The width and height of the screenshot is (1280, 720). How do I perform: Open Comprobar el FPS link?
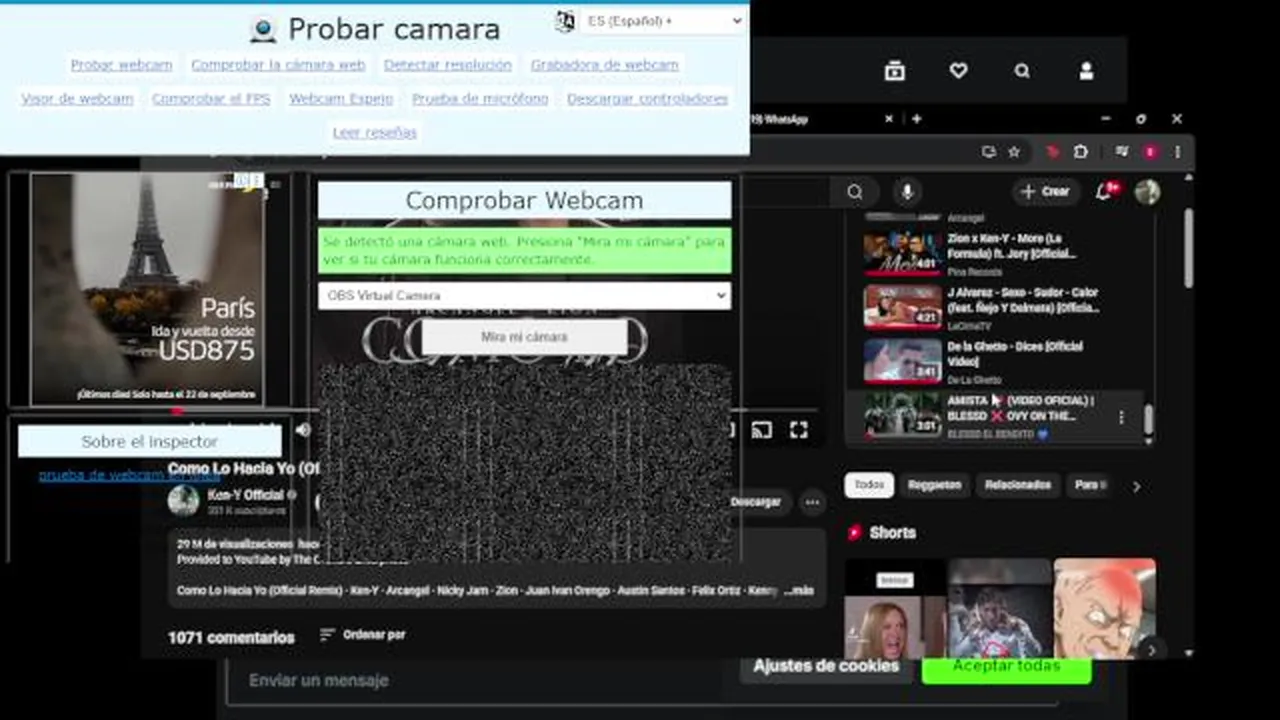click(211, 99)
